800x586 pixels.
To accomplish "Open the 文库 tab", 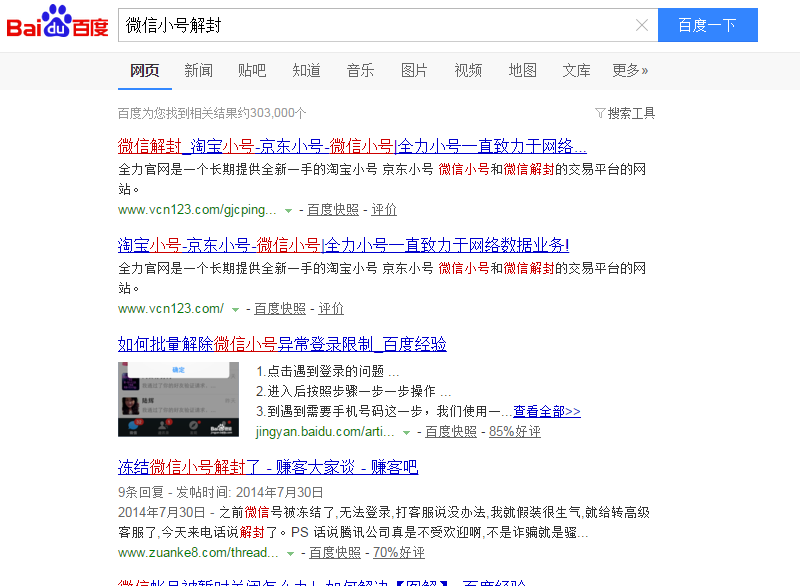I will click(x=576, y=70).
